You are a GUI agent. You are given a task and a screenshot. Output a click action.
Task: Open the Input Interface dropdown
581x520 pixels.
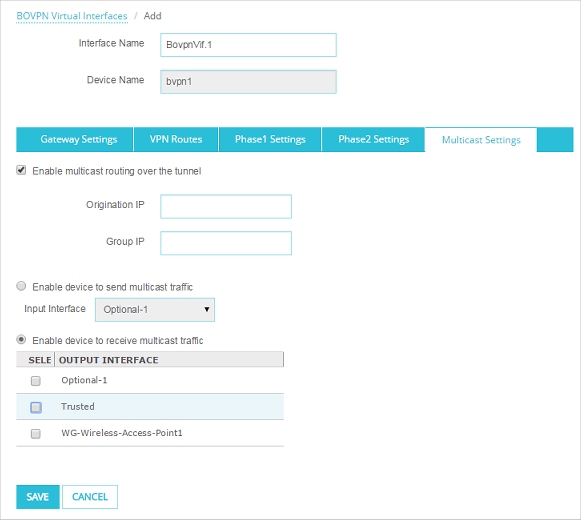[x=155, y=309]
